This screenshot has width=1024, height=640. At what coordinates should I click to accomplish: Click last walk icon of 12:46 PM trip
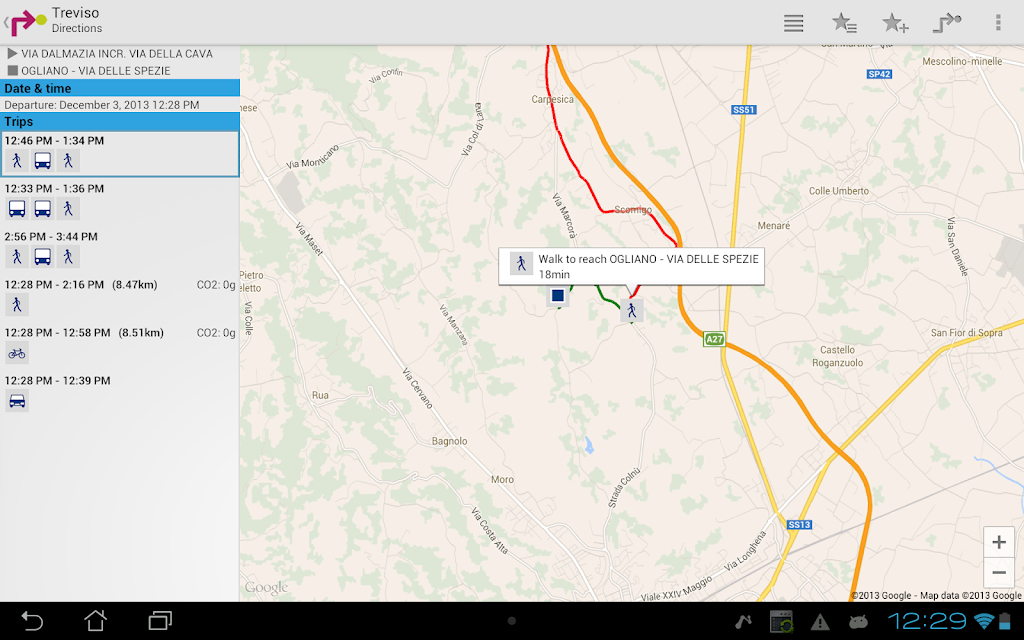click(x=68, y=161)
